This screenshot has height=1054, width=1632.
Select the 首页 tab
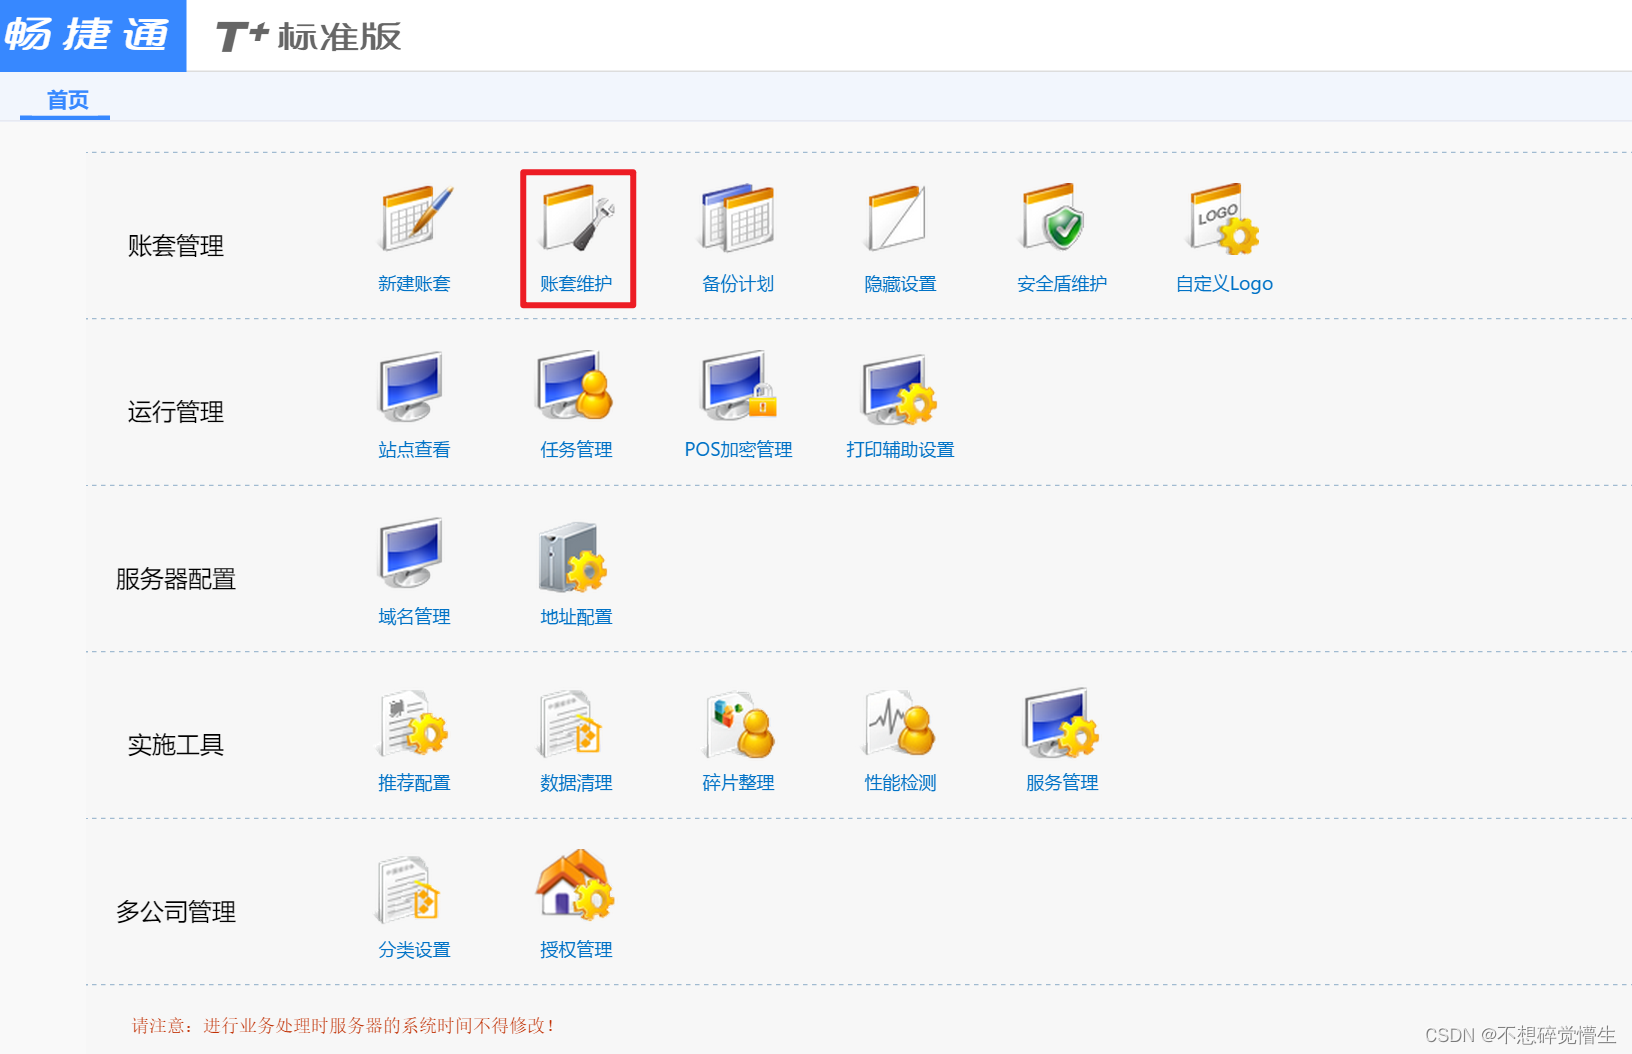coord(67,100)
